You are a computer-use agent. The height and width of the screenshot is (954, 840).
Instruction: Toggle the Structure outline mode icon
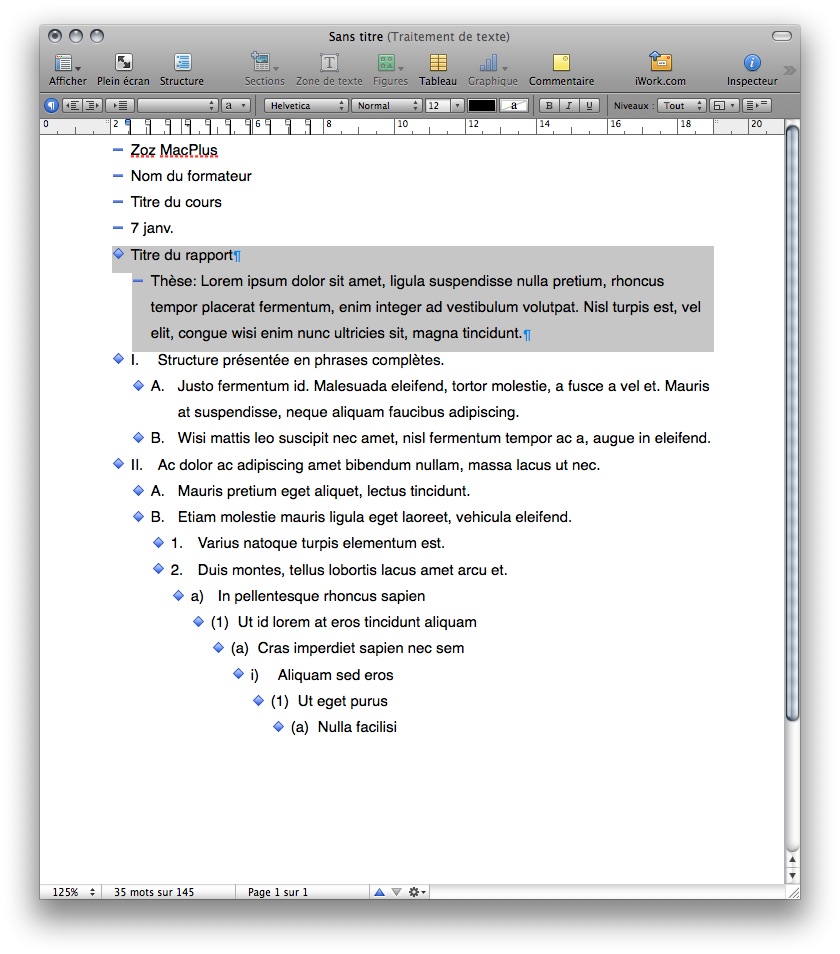click(182, 62)
